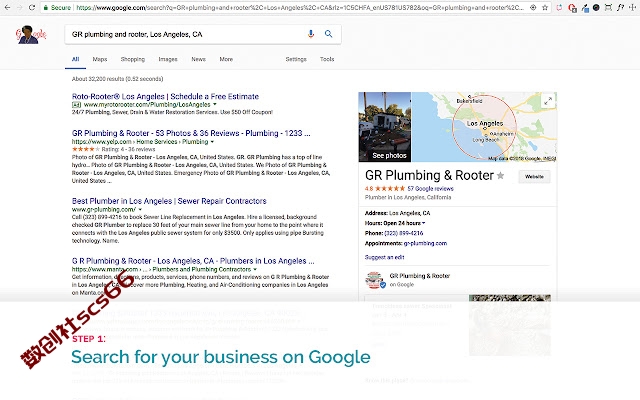Save GR Plumbing & Rooter with gray star

click(x=500, y=176)
